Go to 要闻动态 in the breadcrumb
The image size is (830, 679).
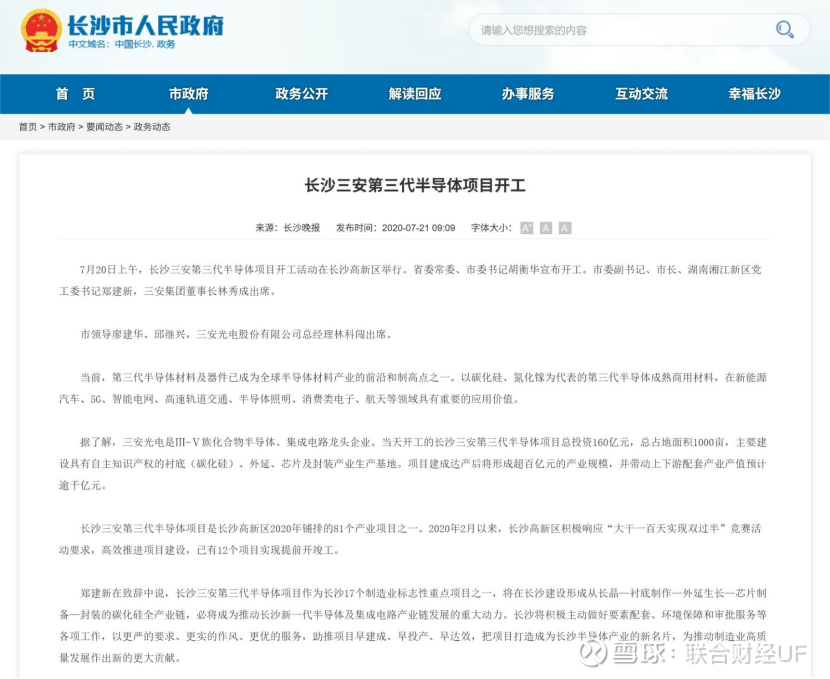tap(104, 127)
